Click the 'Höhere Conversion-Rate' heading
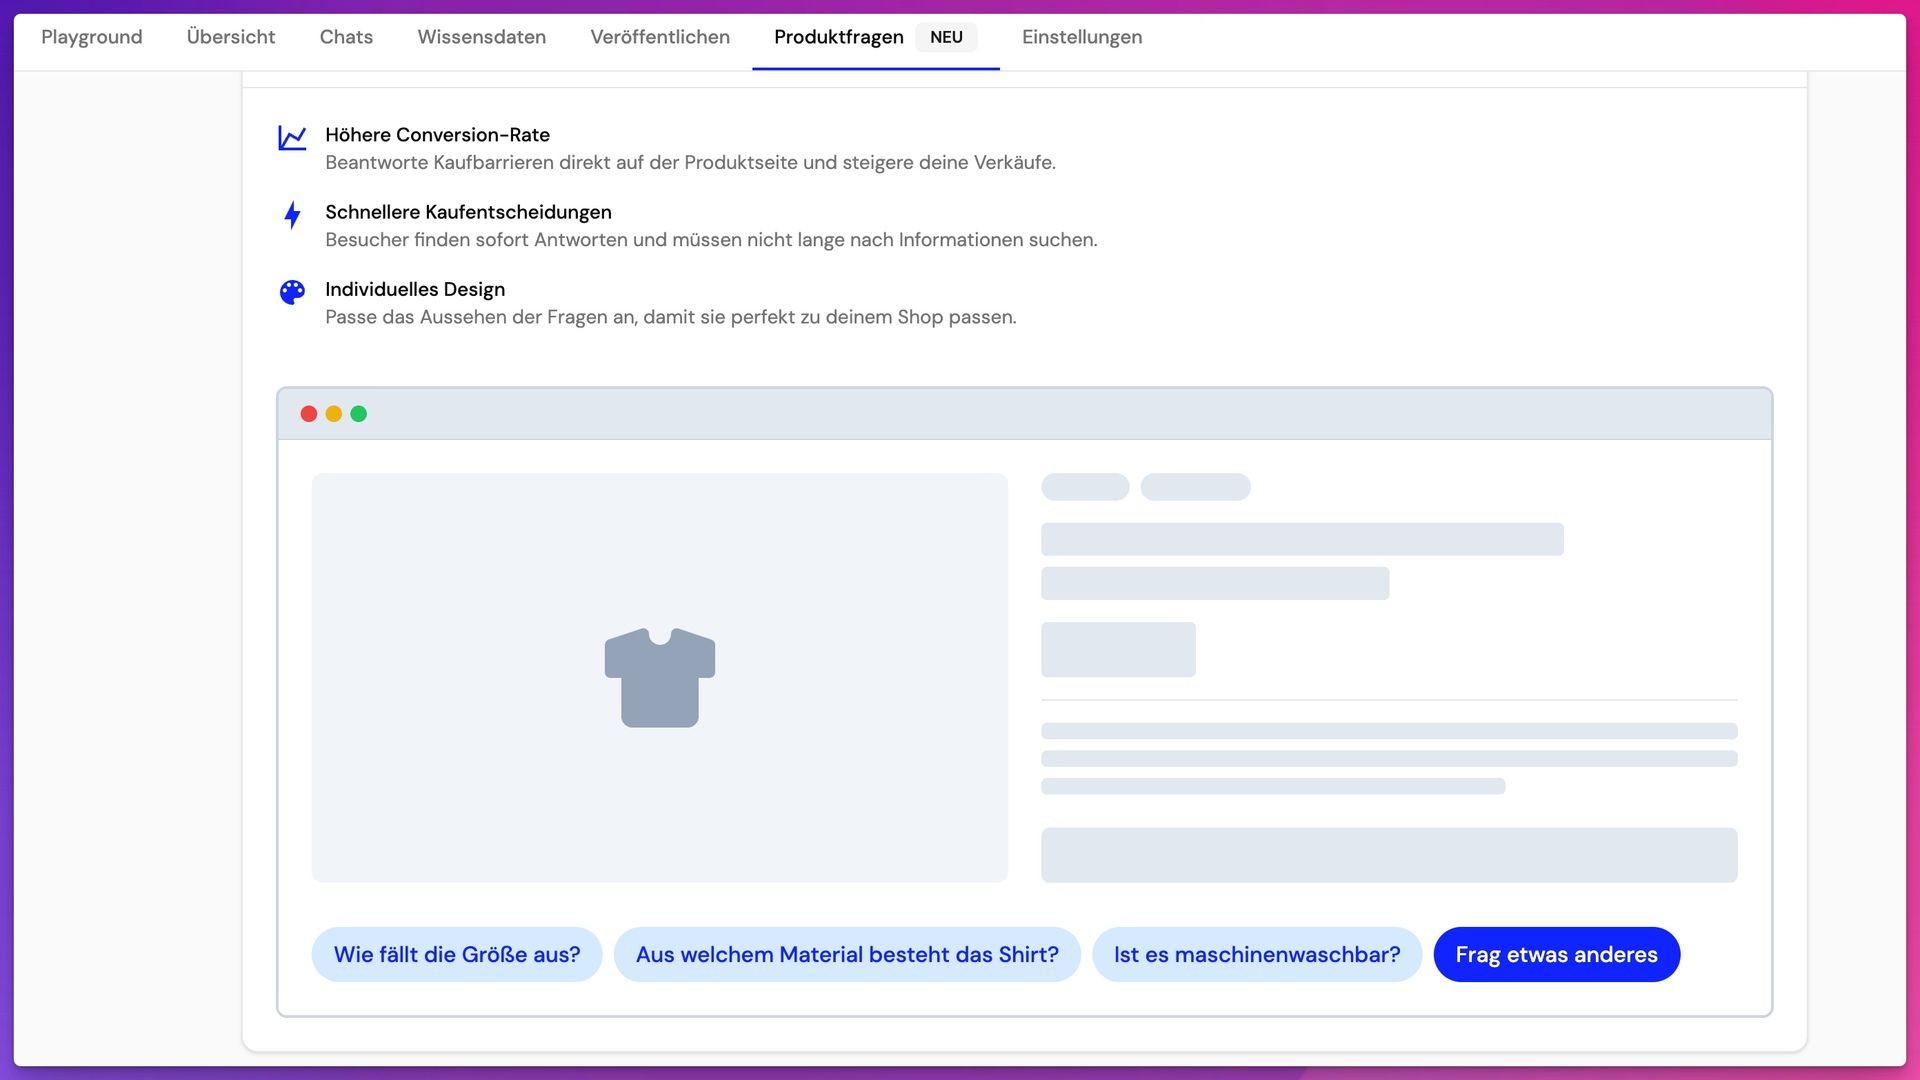The image size is (1920, 1080). [x=437, y=135]
